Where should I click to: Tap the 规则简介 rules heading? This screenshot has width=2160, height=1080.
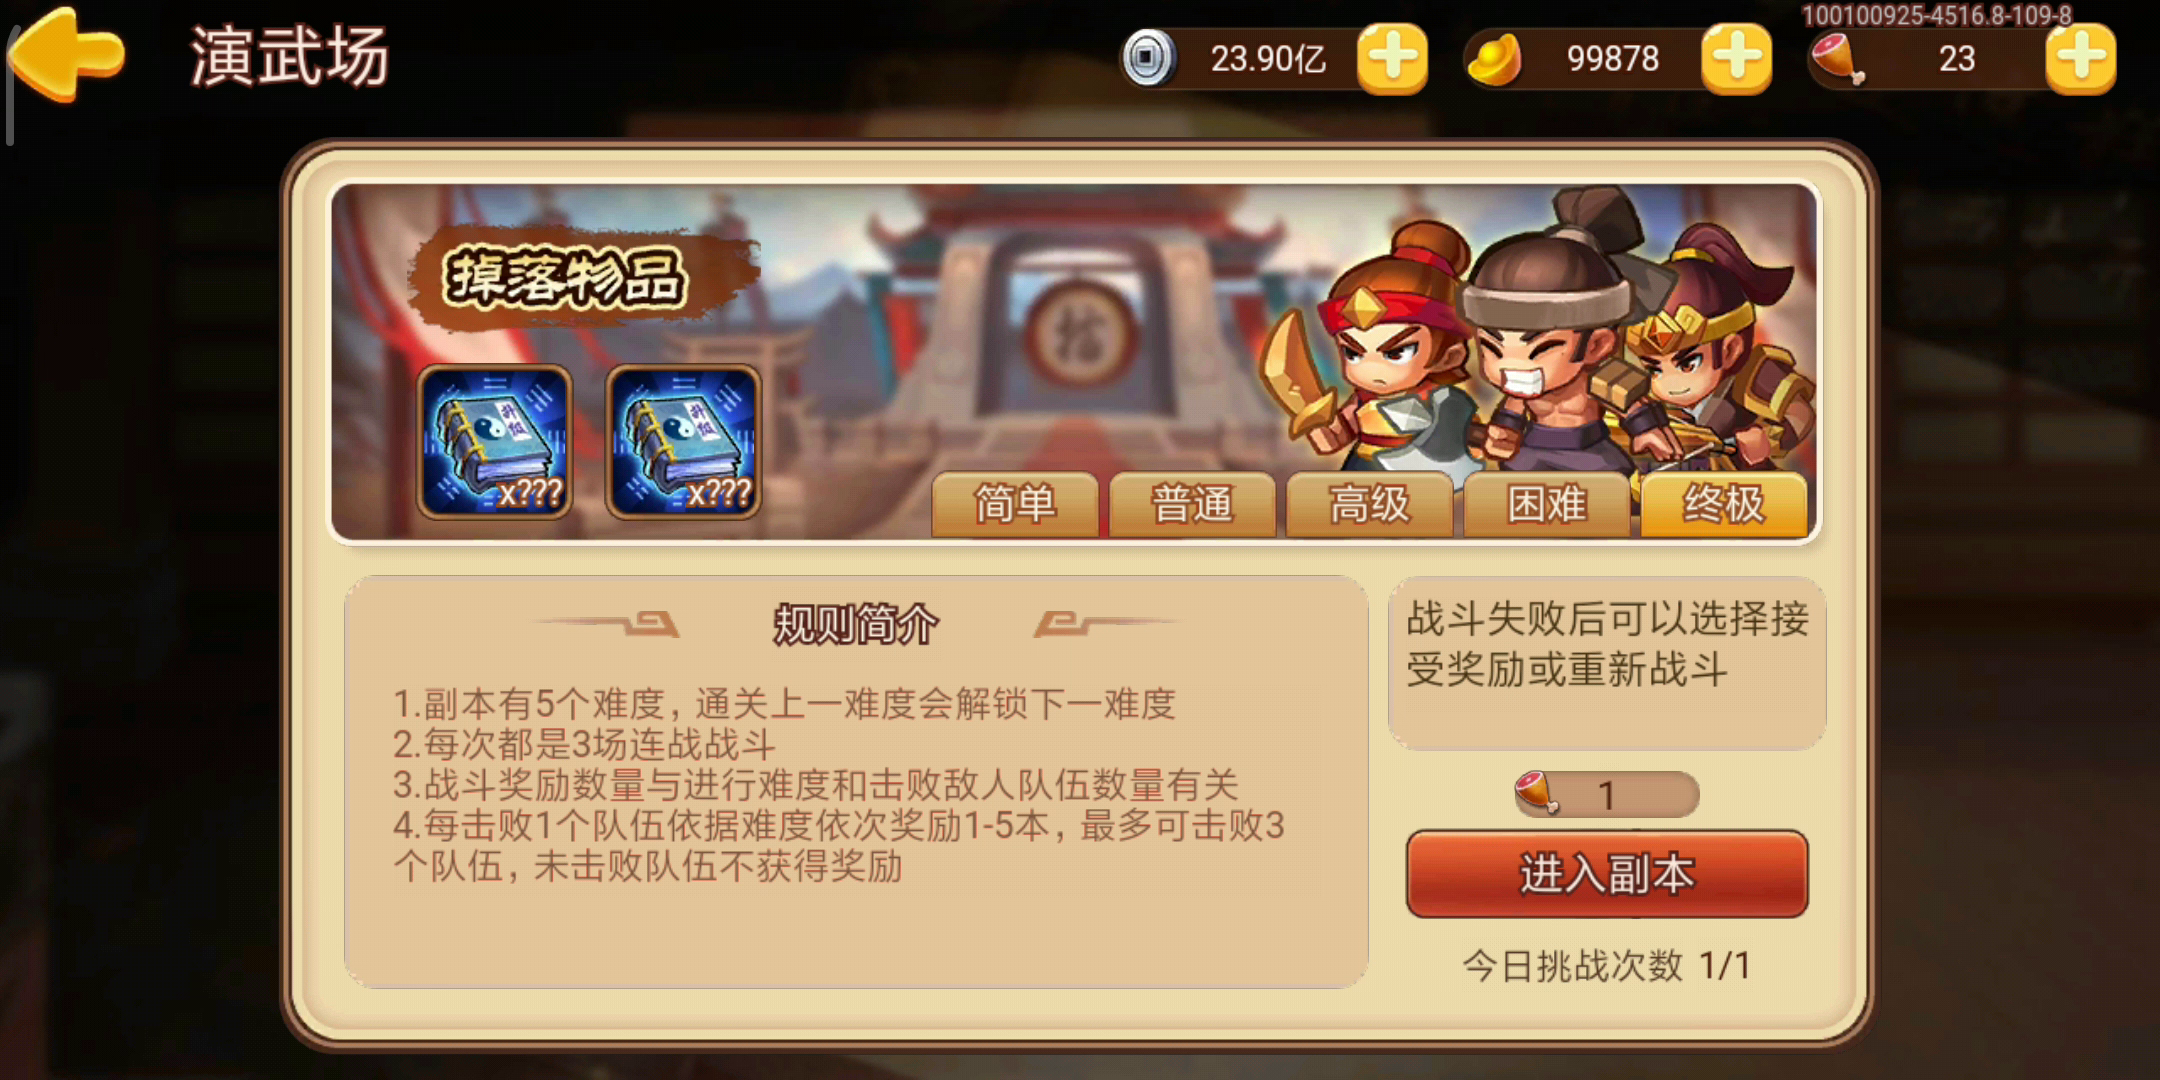click(x=856, y=625)
